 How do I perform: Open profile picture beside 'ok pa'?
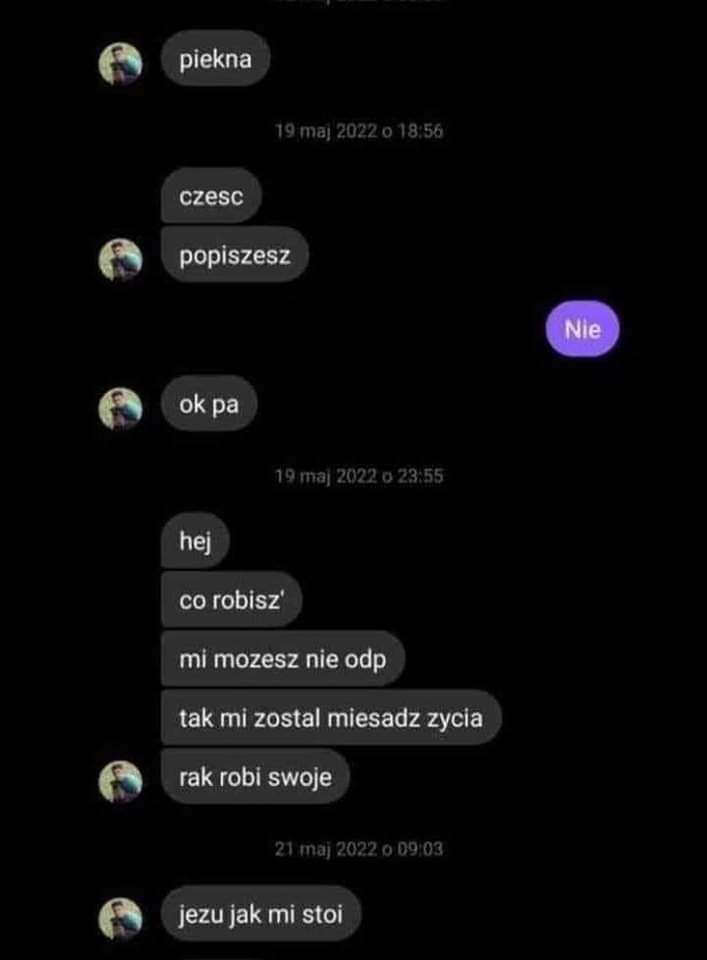point(121,408)
